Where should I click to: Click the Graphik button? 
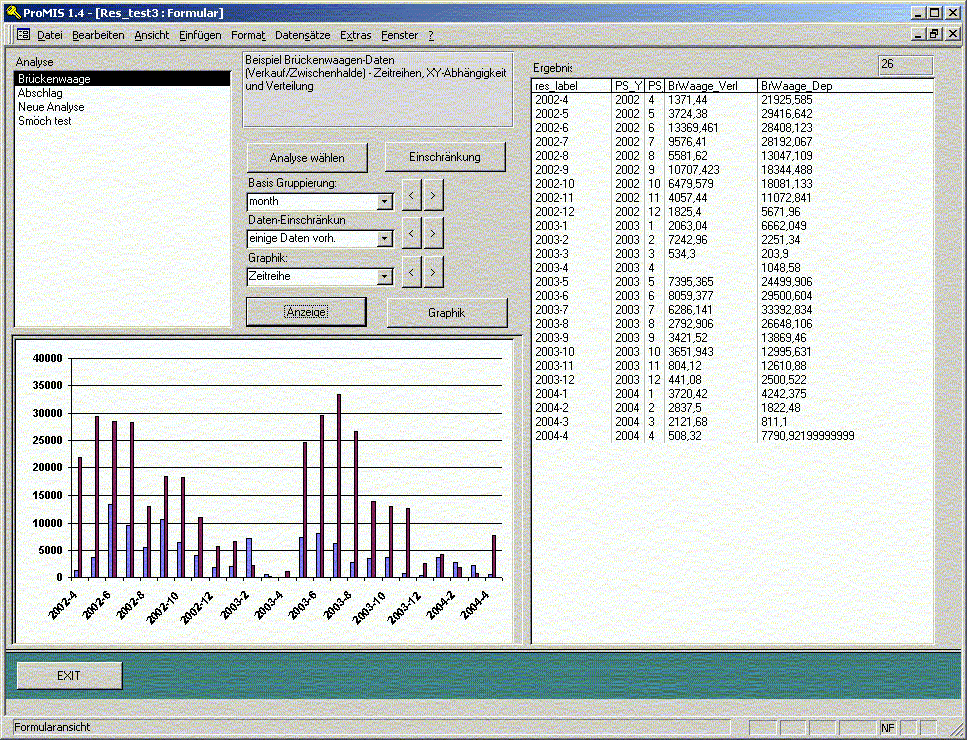[x=447, y=313]
